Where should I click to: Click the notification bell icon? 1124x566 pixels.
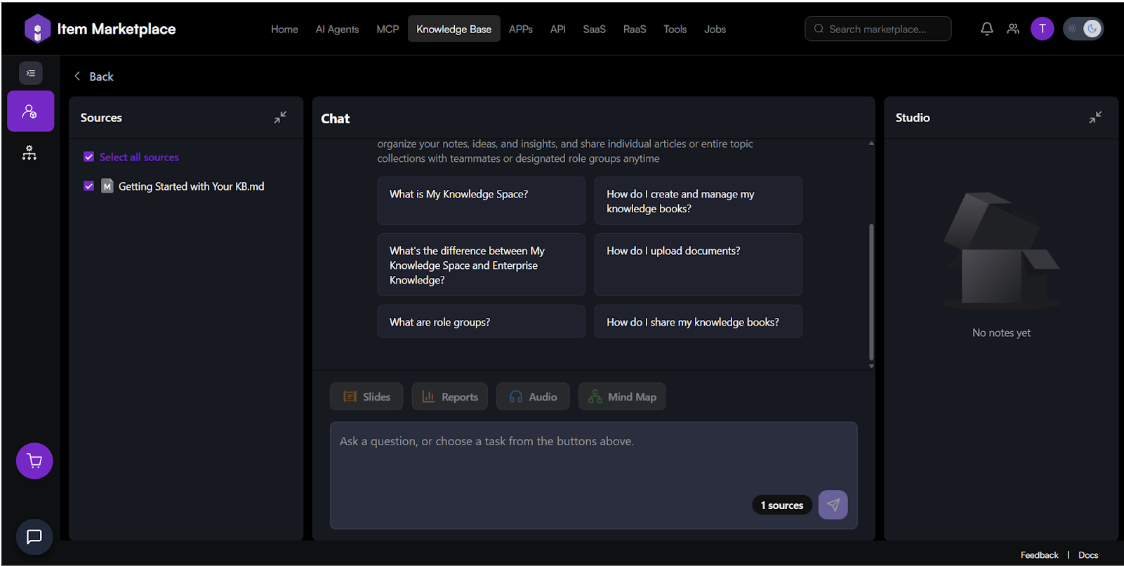click(x=986, y=29)
